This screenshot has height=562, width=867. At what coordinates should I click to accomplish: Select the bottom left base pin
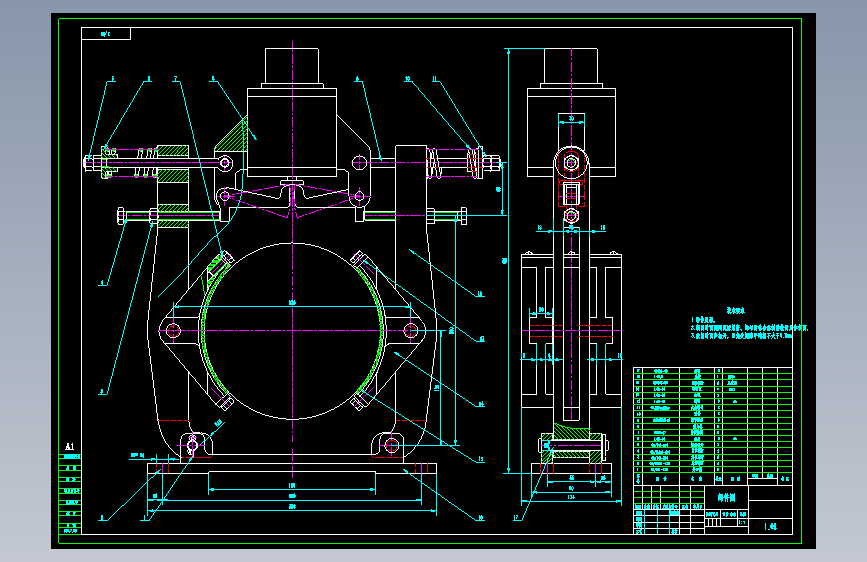pos(192,444)
